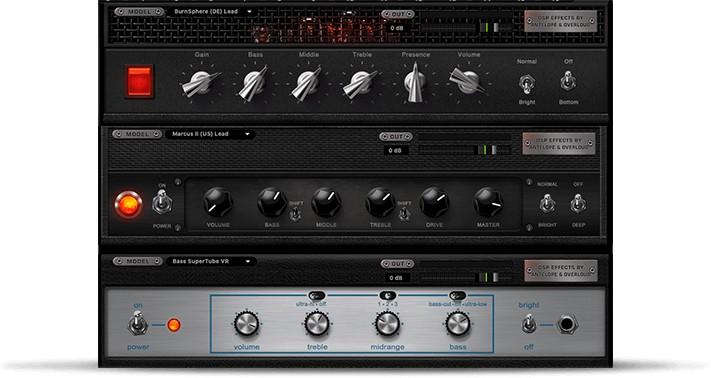Toggle the SHIFT switch next to BASS knob

click(295, 214)
